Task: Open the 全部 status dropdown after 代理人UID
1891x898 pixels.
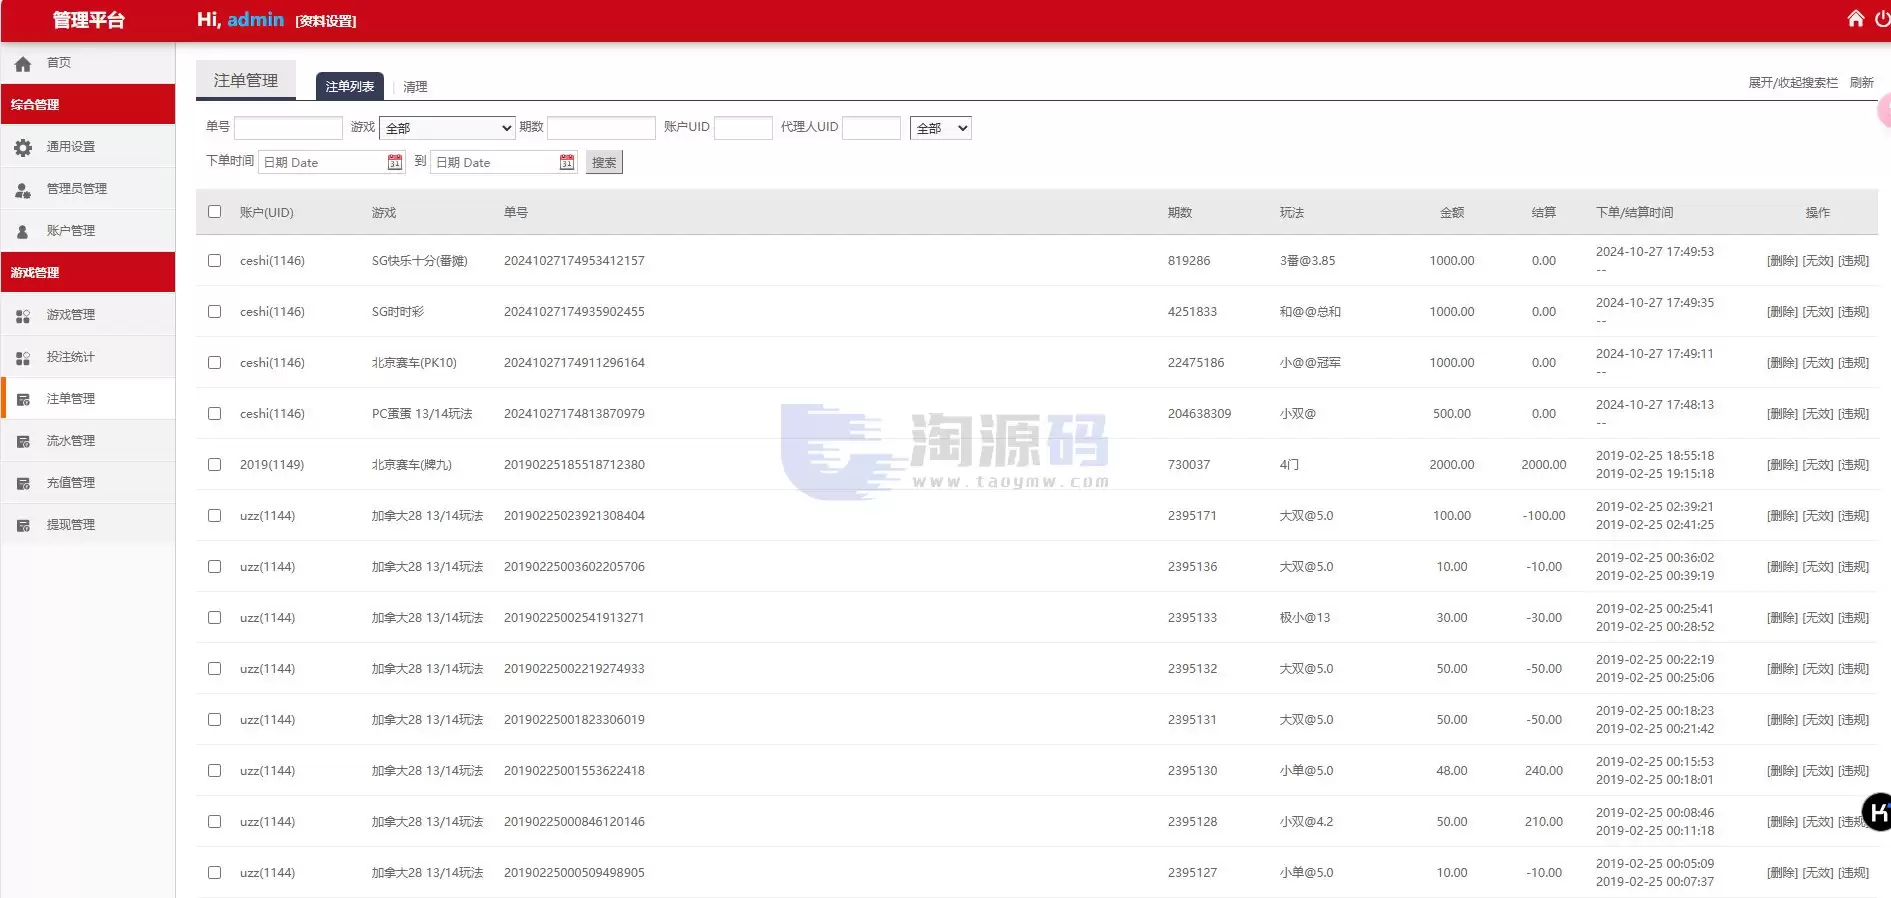Action: (940, 128)
